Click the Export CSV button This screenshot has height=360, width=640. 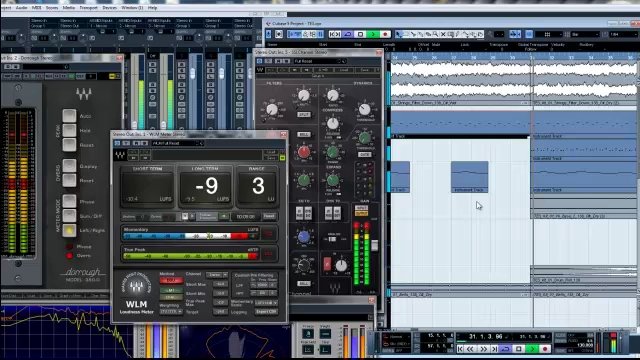tap(266, 312)
